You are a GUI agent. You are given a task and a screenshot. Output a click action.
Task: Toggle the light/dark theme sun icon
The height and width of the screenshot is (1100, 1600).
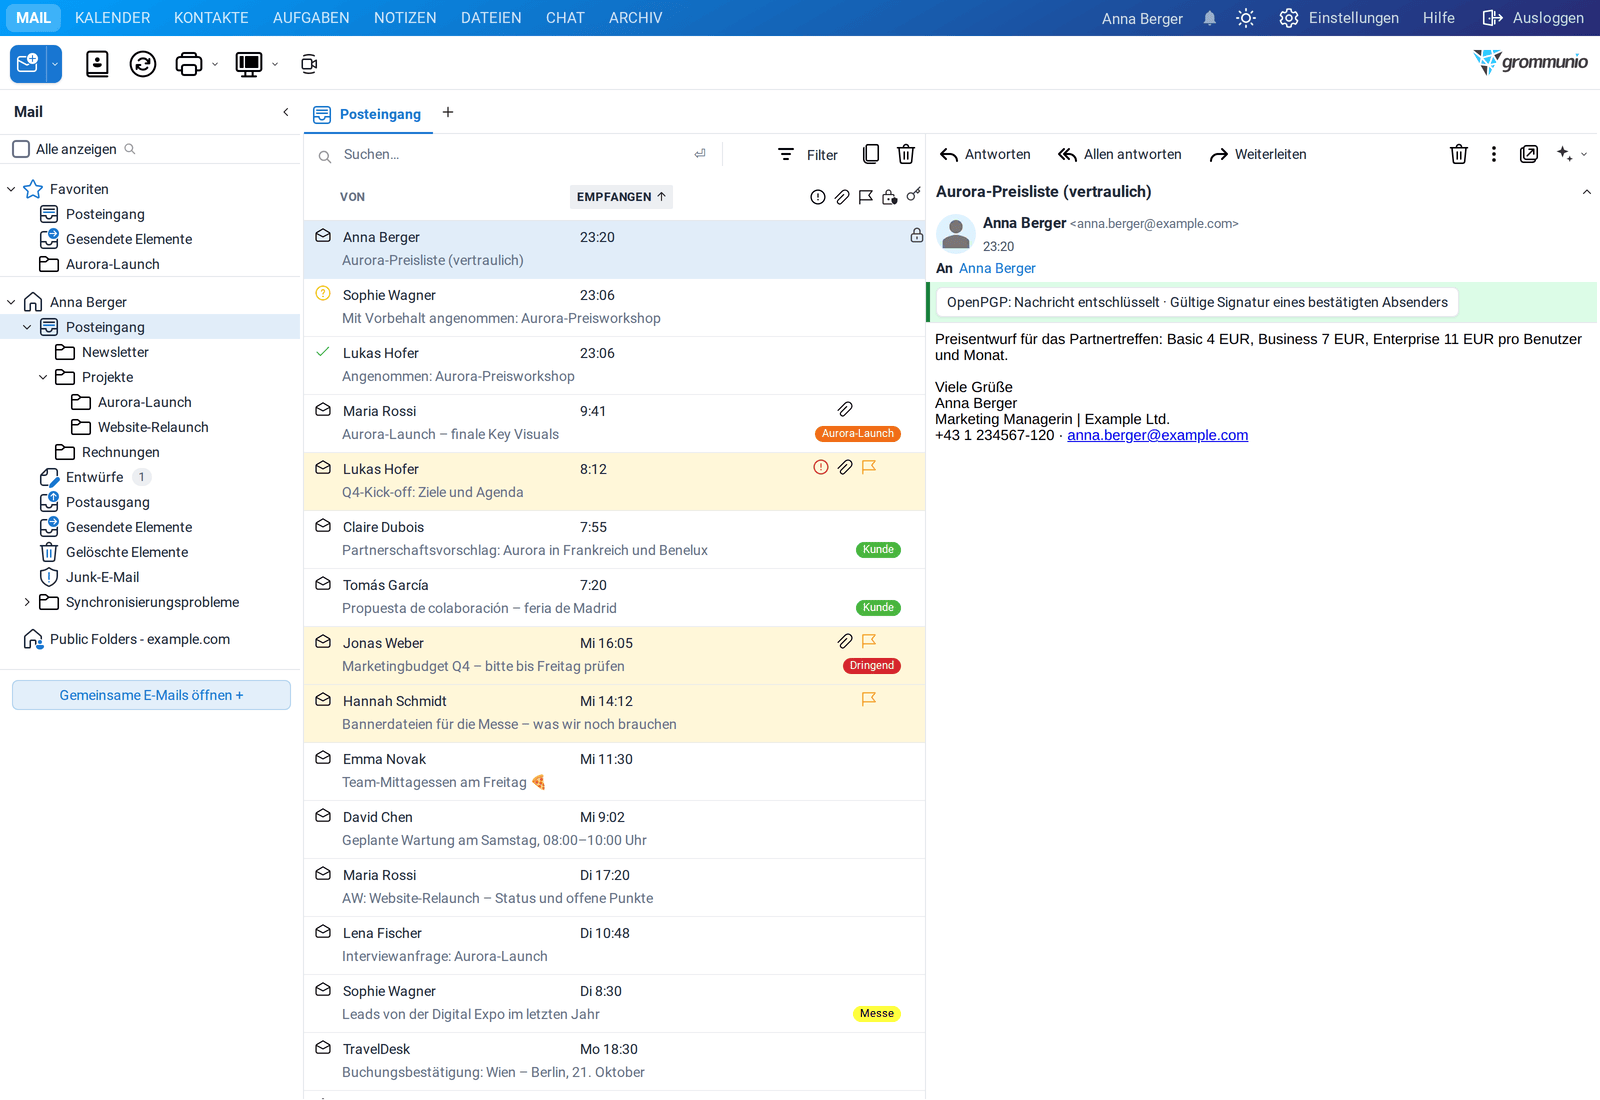[x=1246, y=18]
